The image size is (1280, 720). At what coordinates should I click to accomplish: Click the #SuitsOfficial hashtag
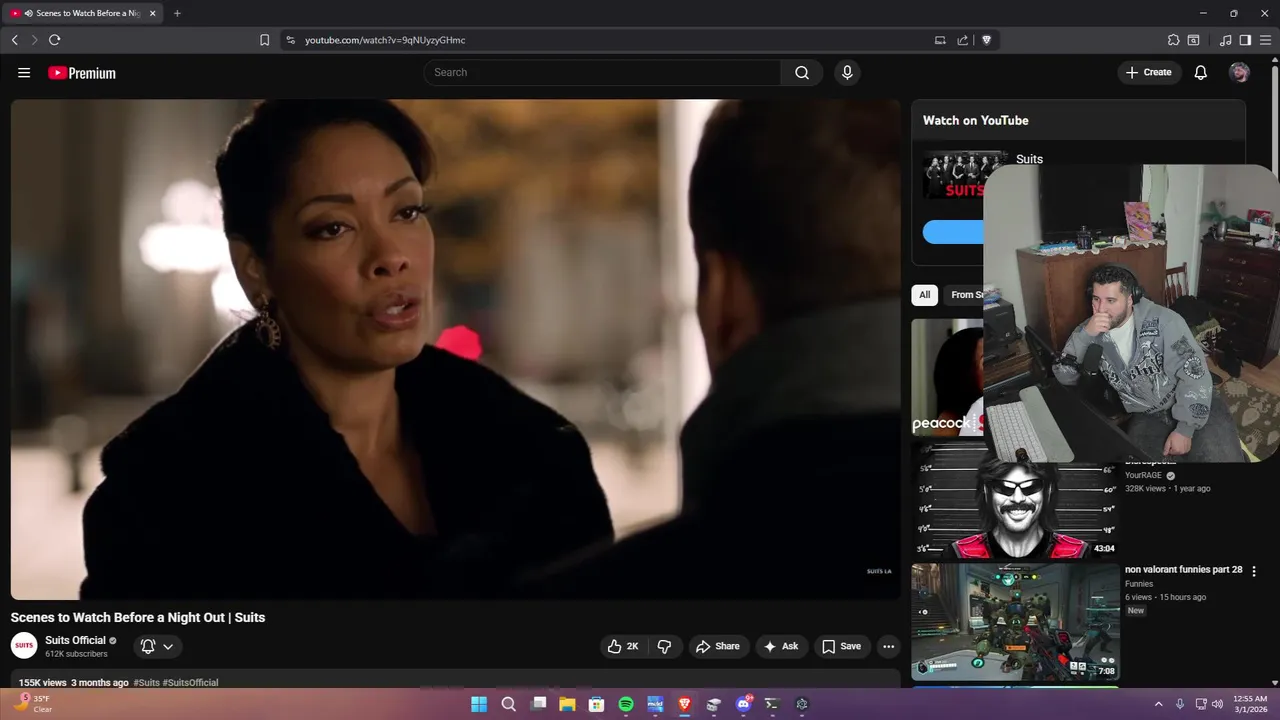tap(190, 682)
